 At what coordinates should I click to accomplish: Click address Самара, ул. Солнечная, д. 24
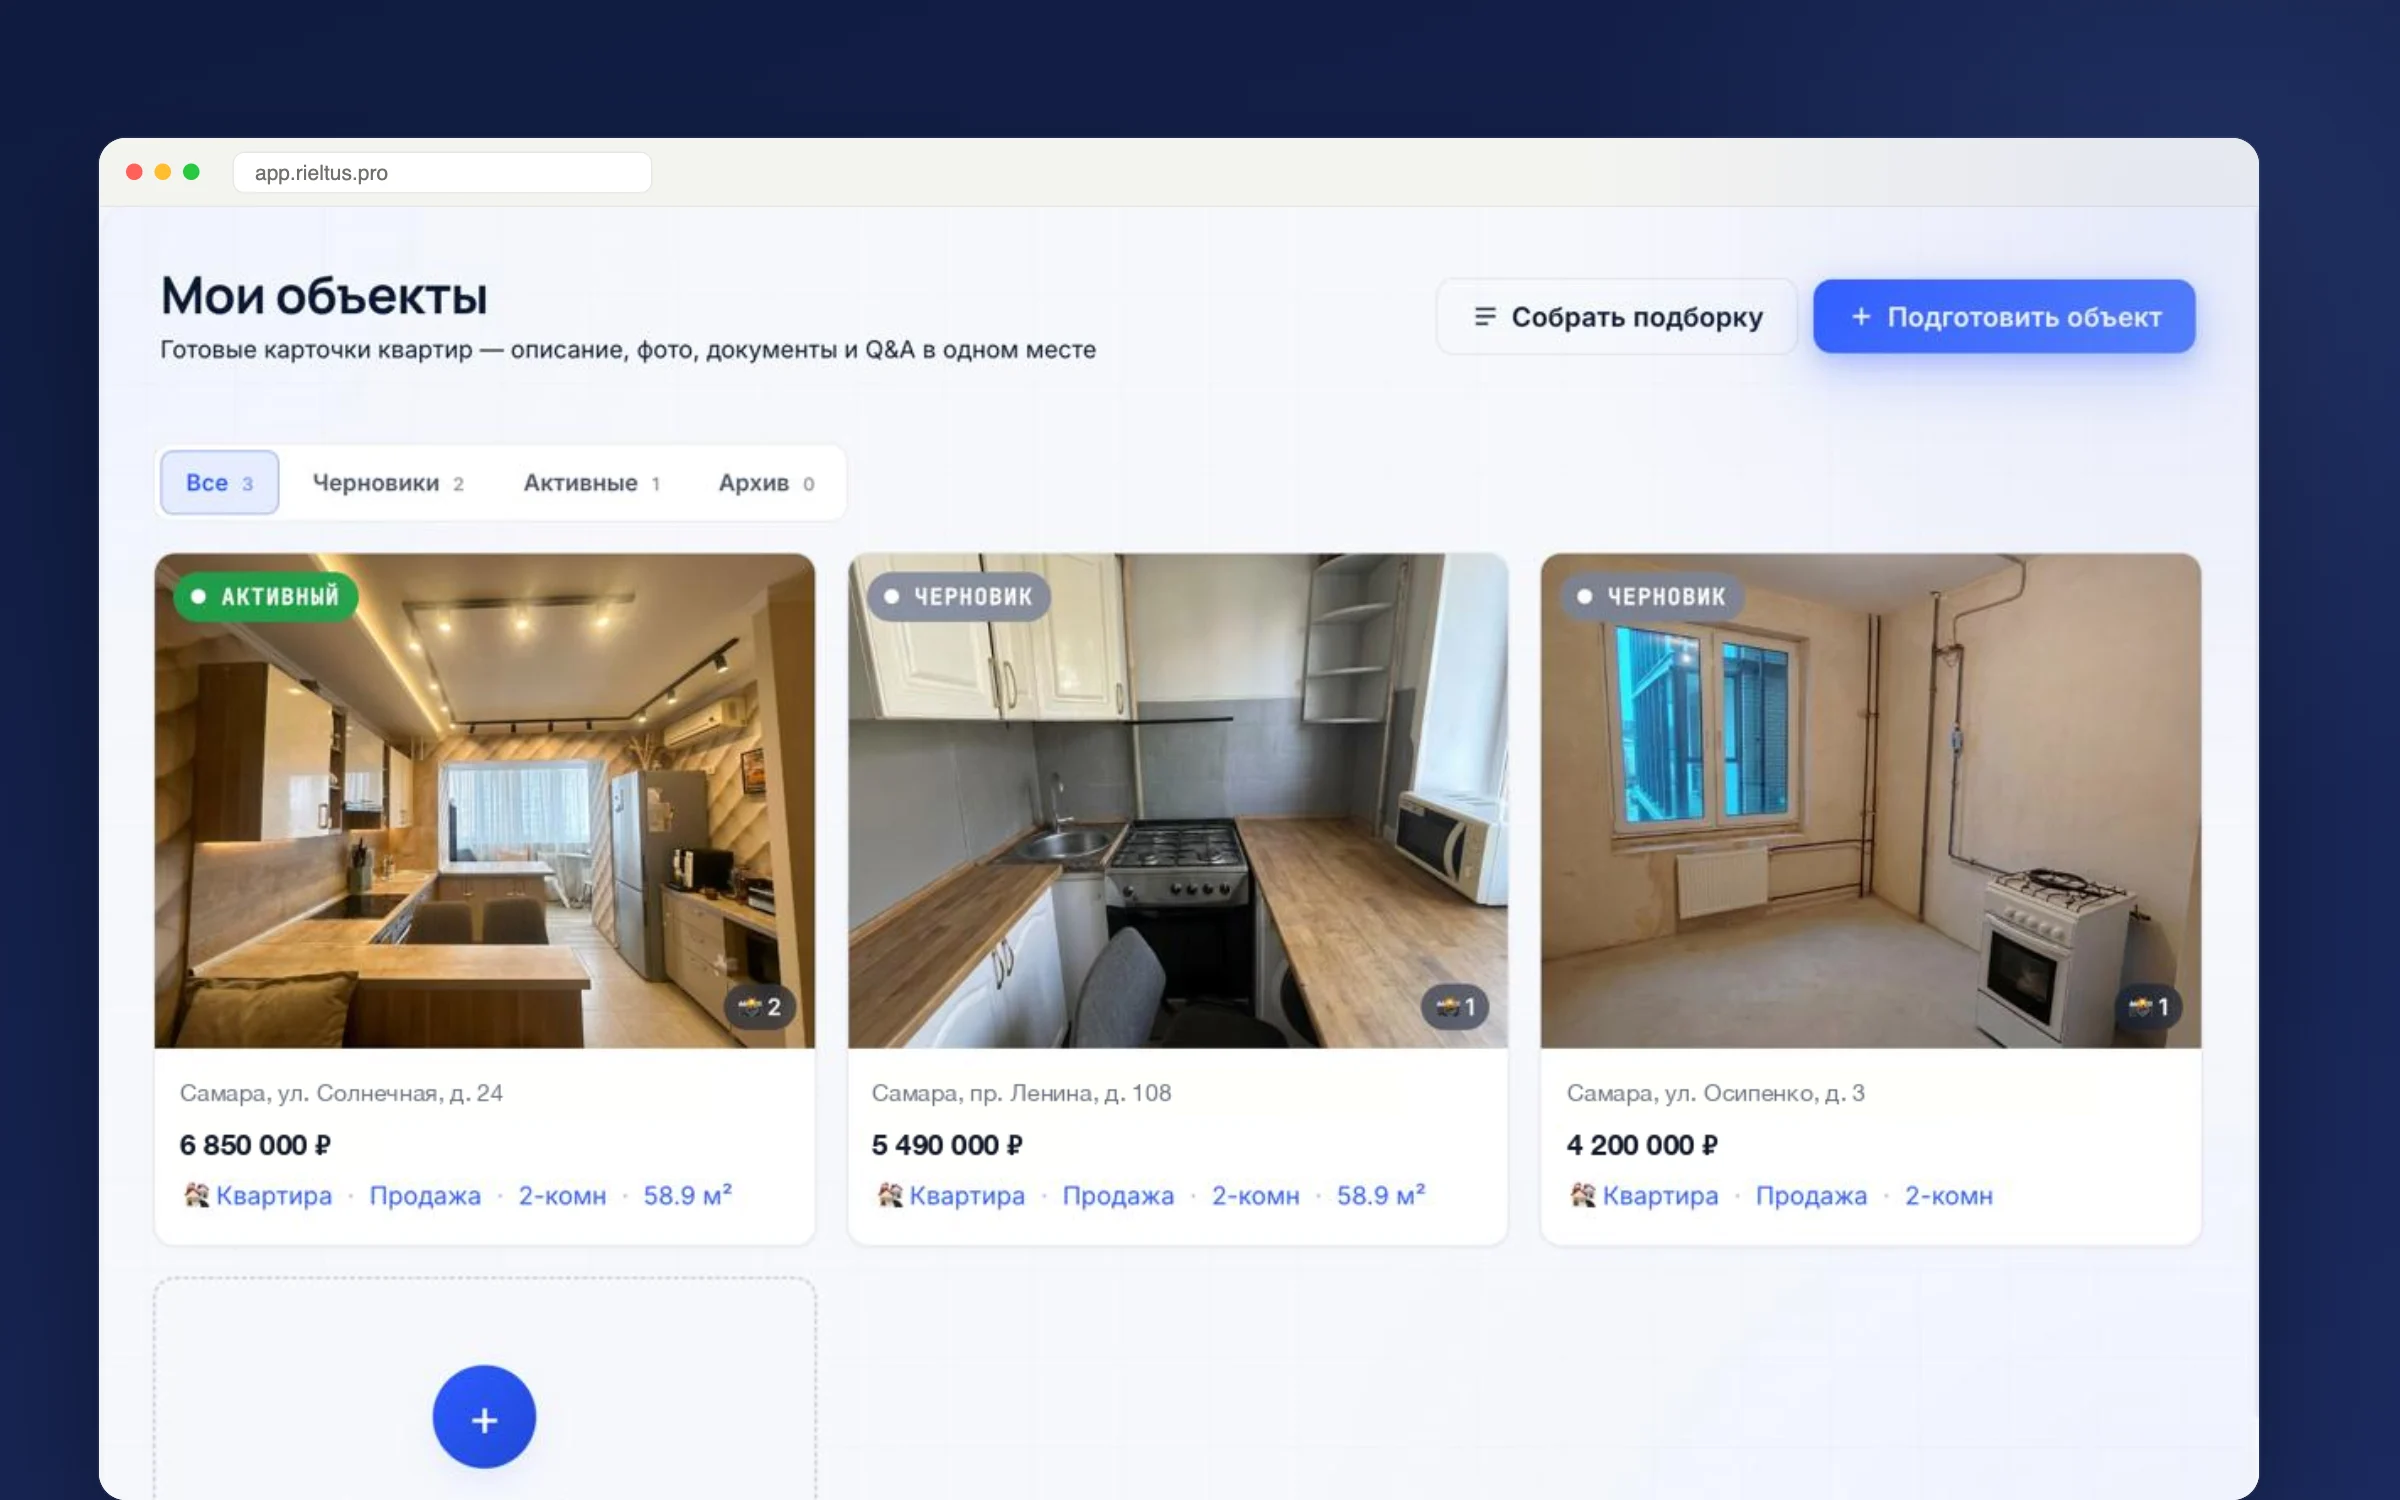click(341, 1093)
